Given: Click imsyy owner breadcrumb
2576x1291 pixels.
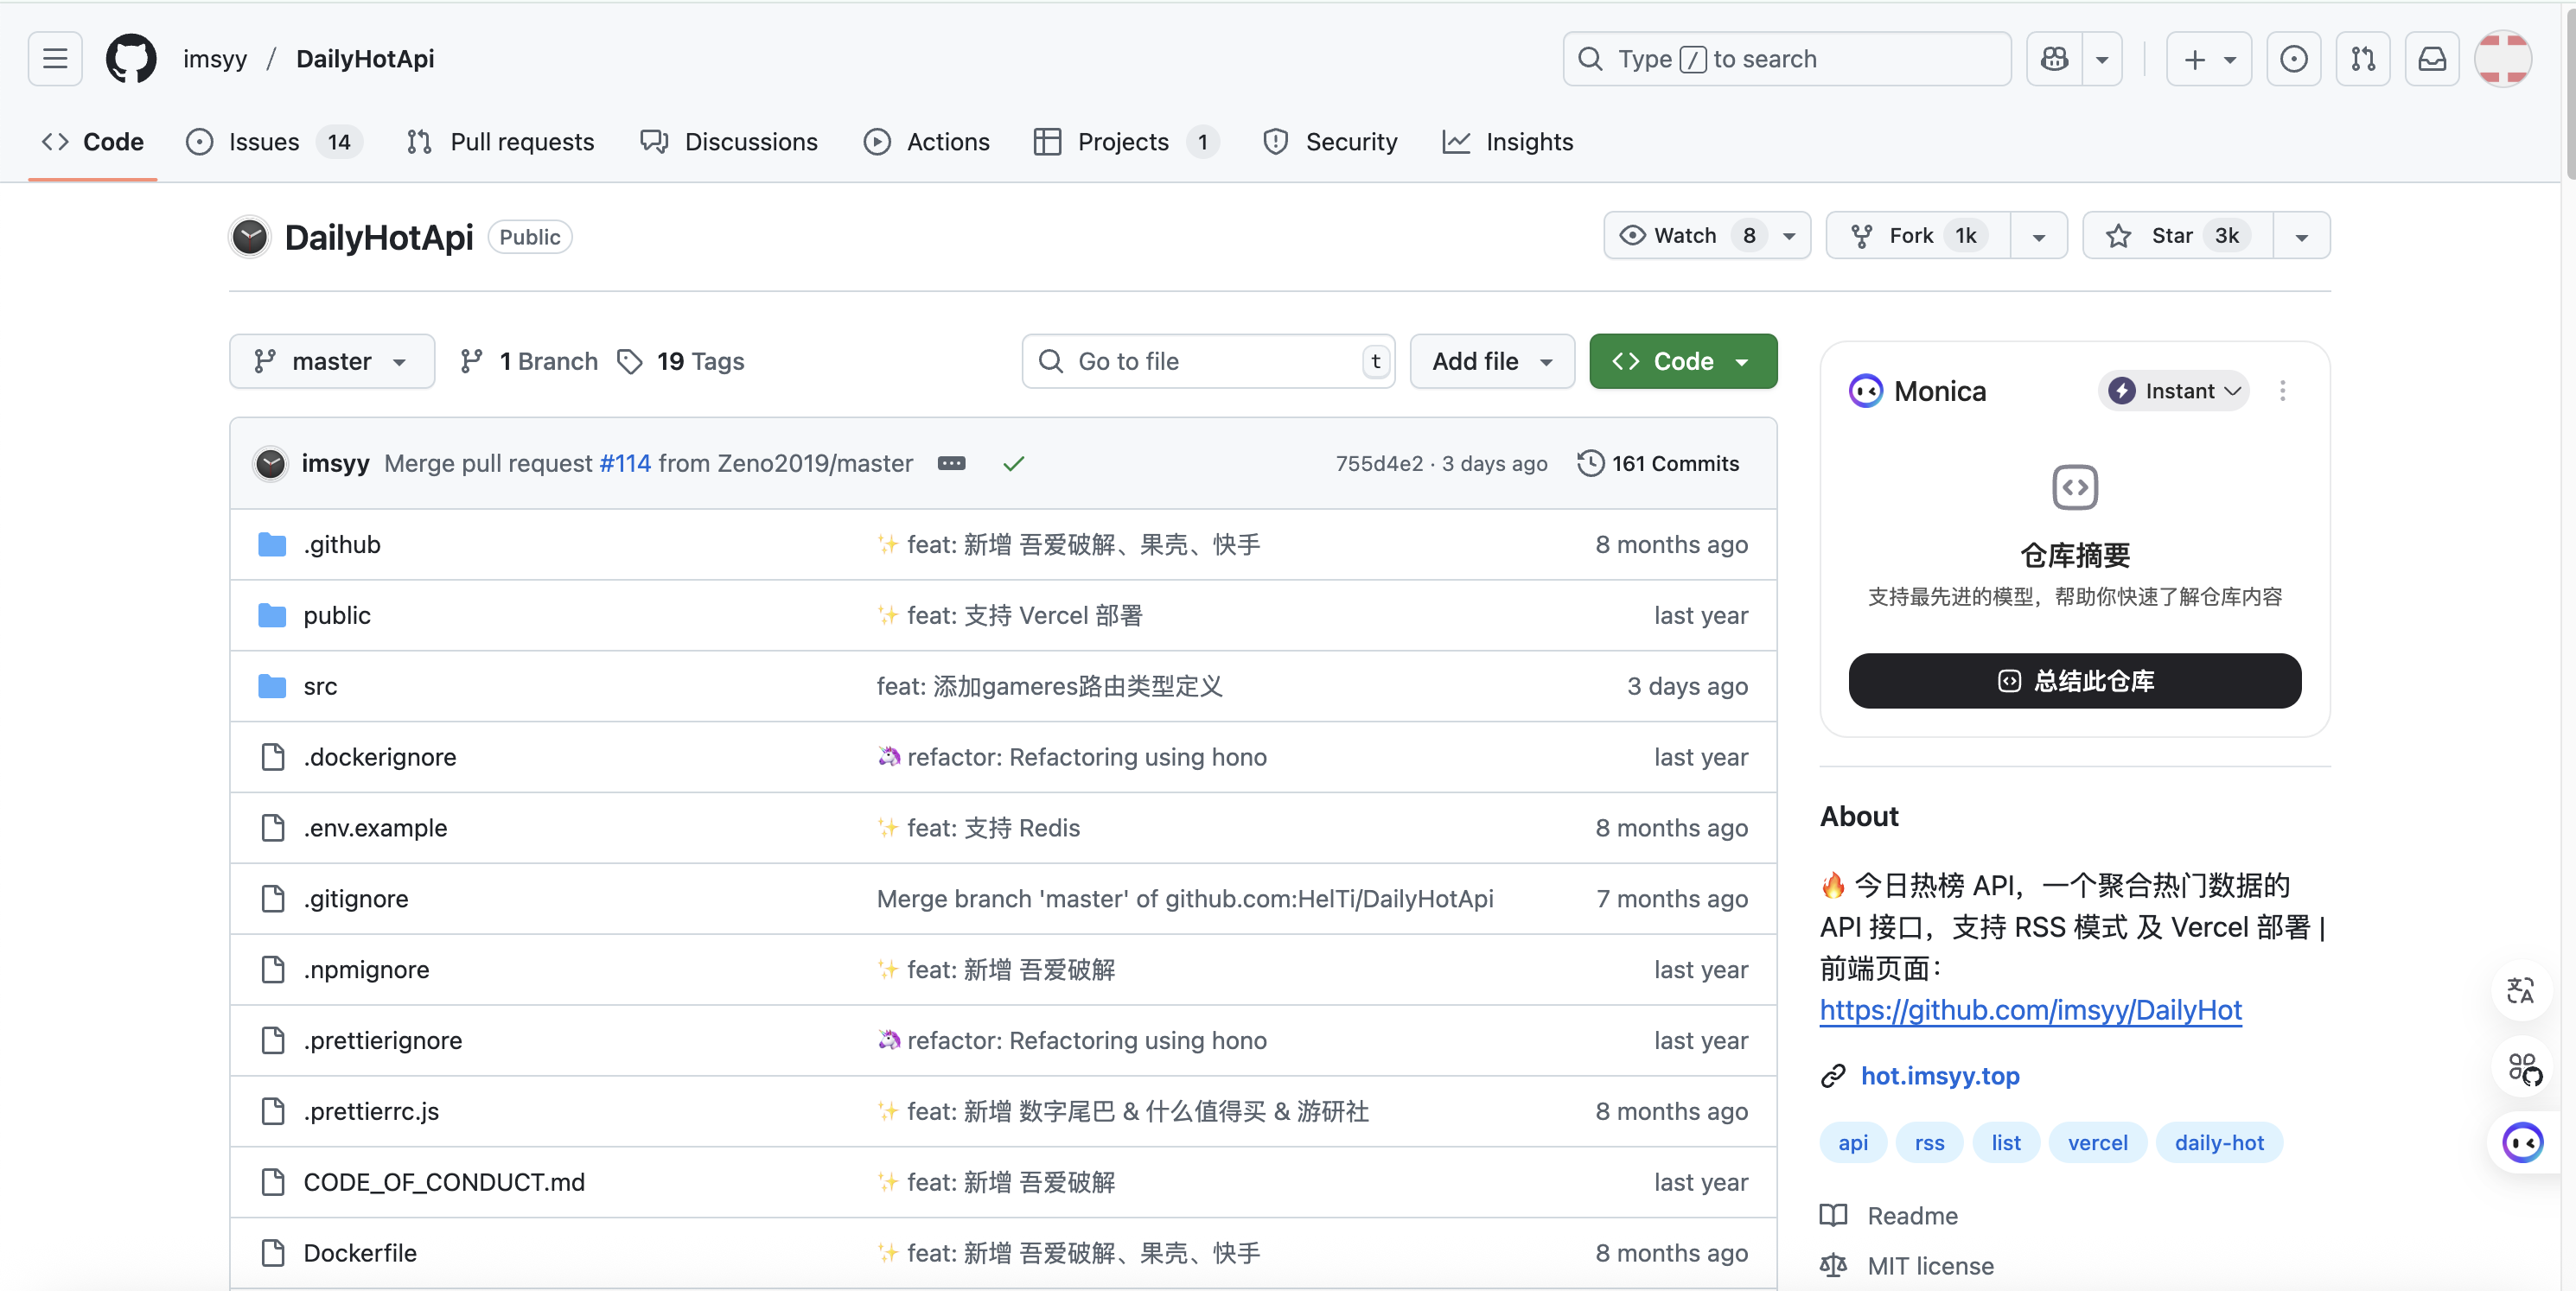Looking at the screenshot, I should (x=215, y=59).
